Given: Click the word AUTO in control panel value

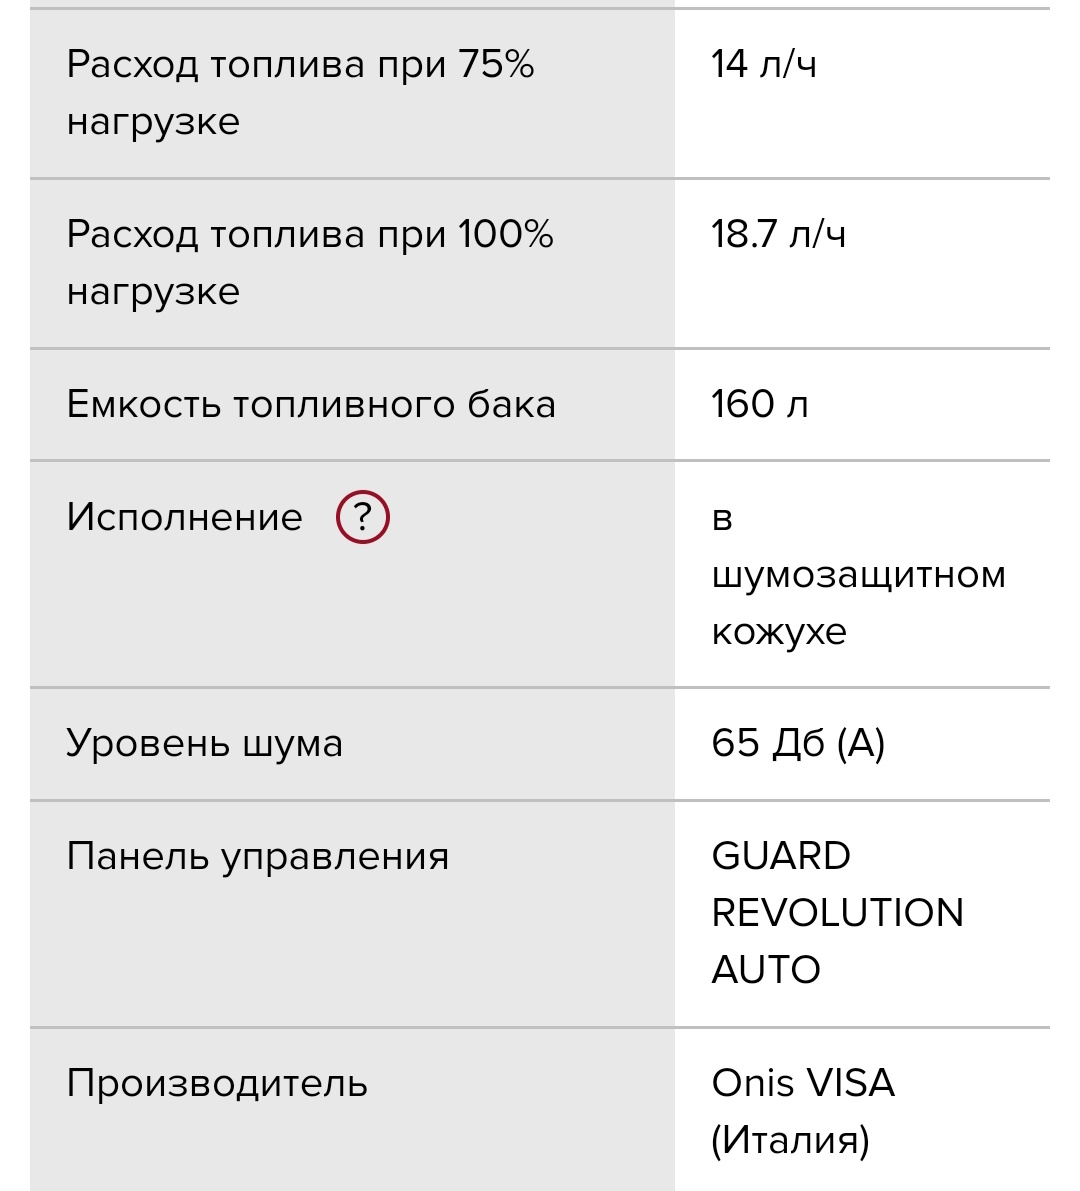Looking at the screenshot, I should coord(766,970).
